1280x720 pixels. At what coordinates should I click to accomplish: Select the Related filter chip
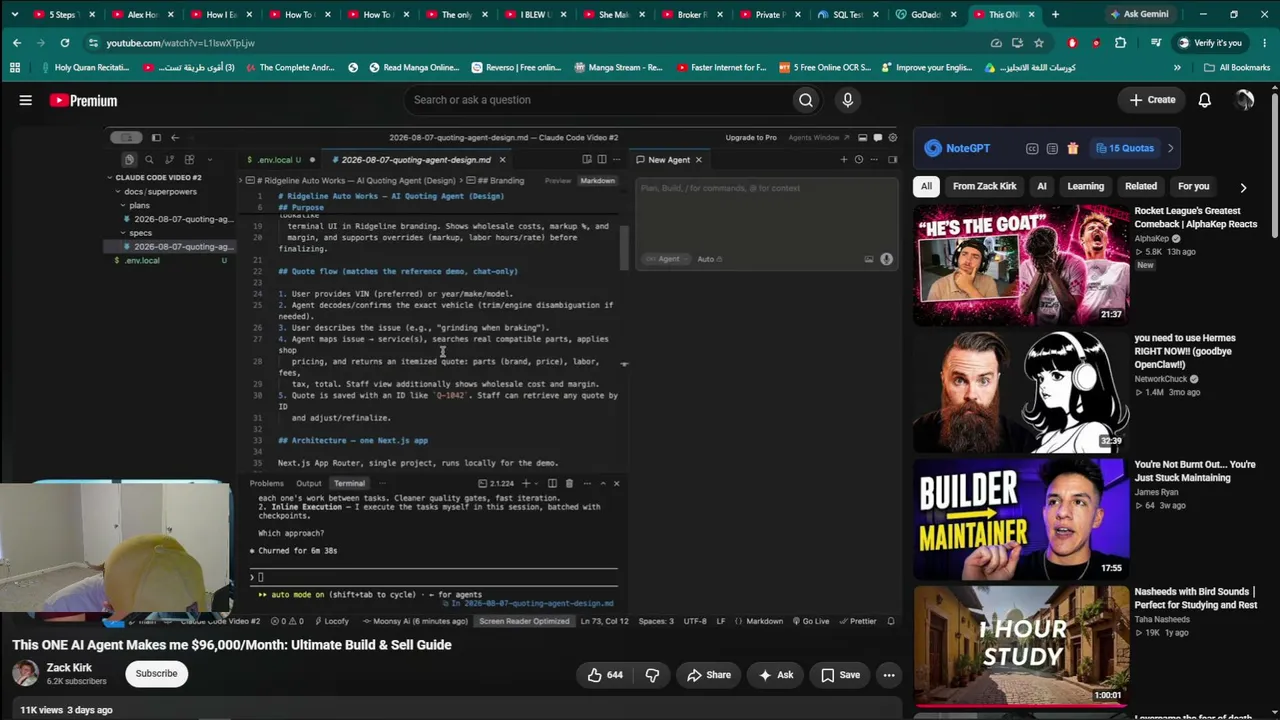(x=1141, y=187)
